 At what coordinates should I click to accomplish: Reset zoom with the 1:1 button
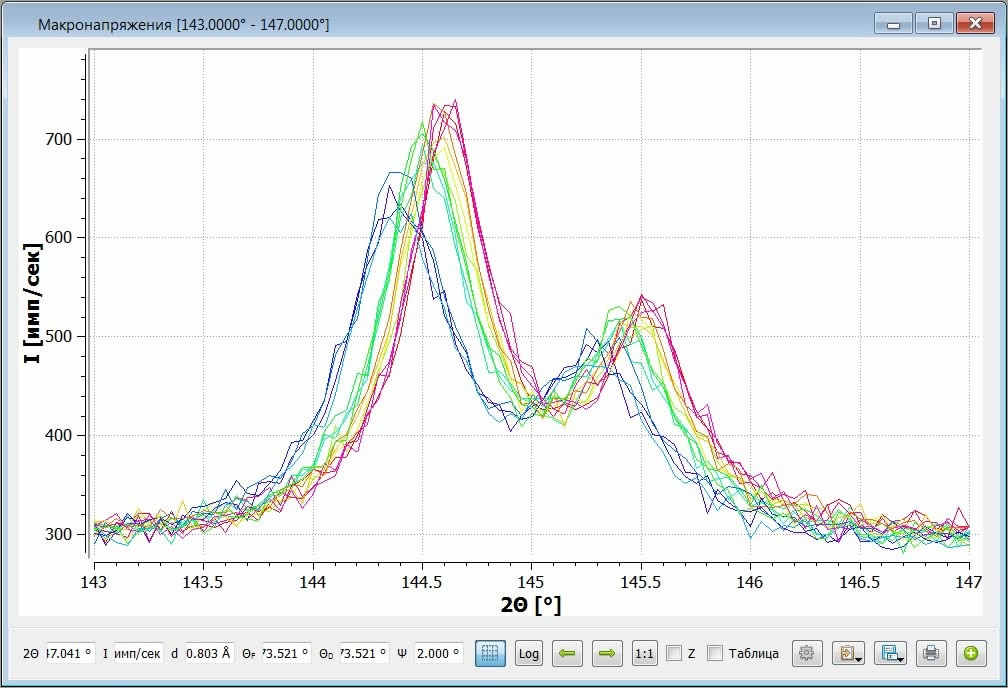click(645, 654)
